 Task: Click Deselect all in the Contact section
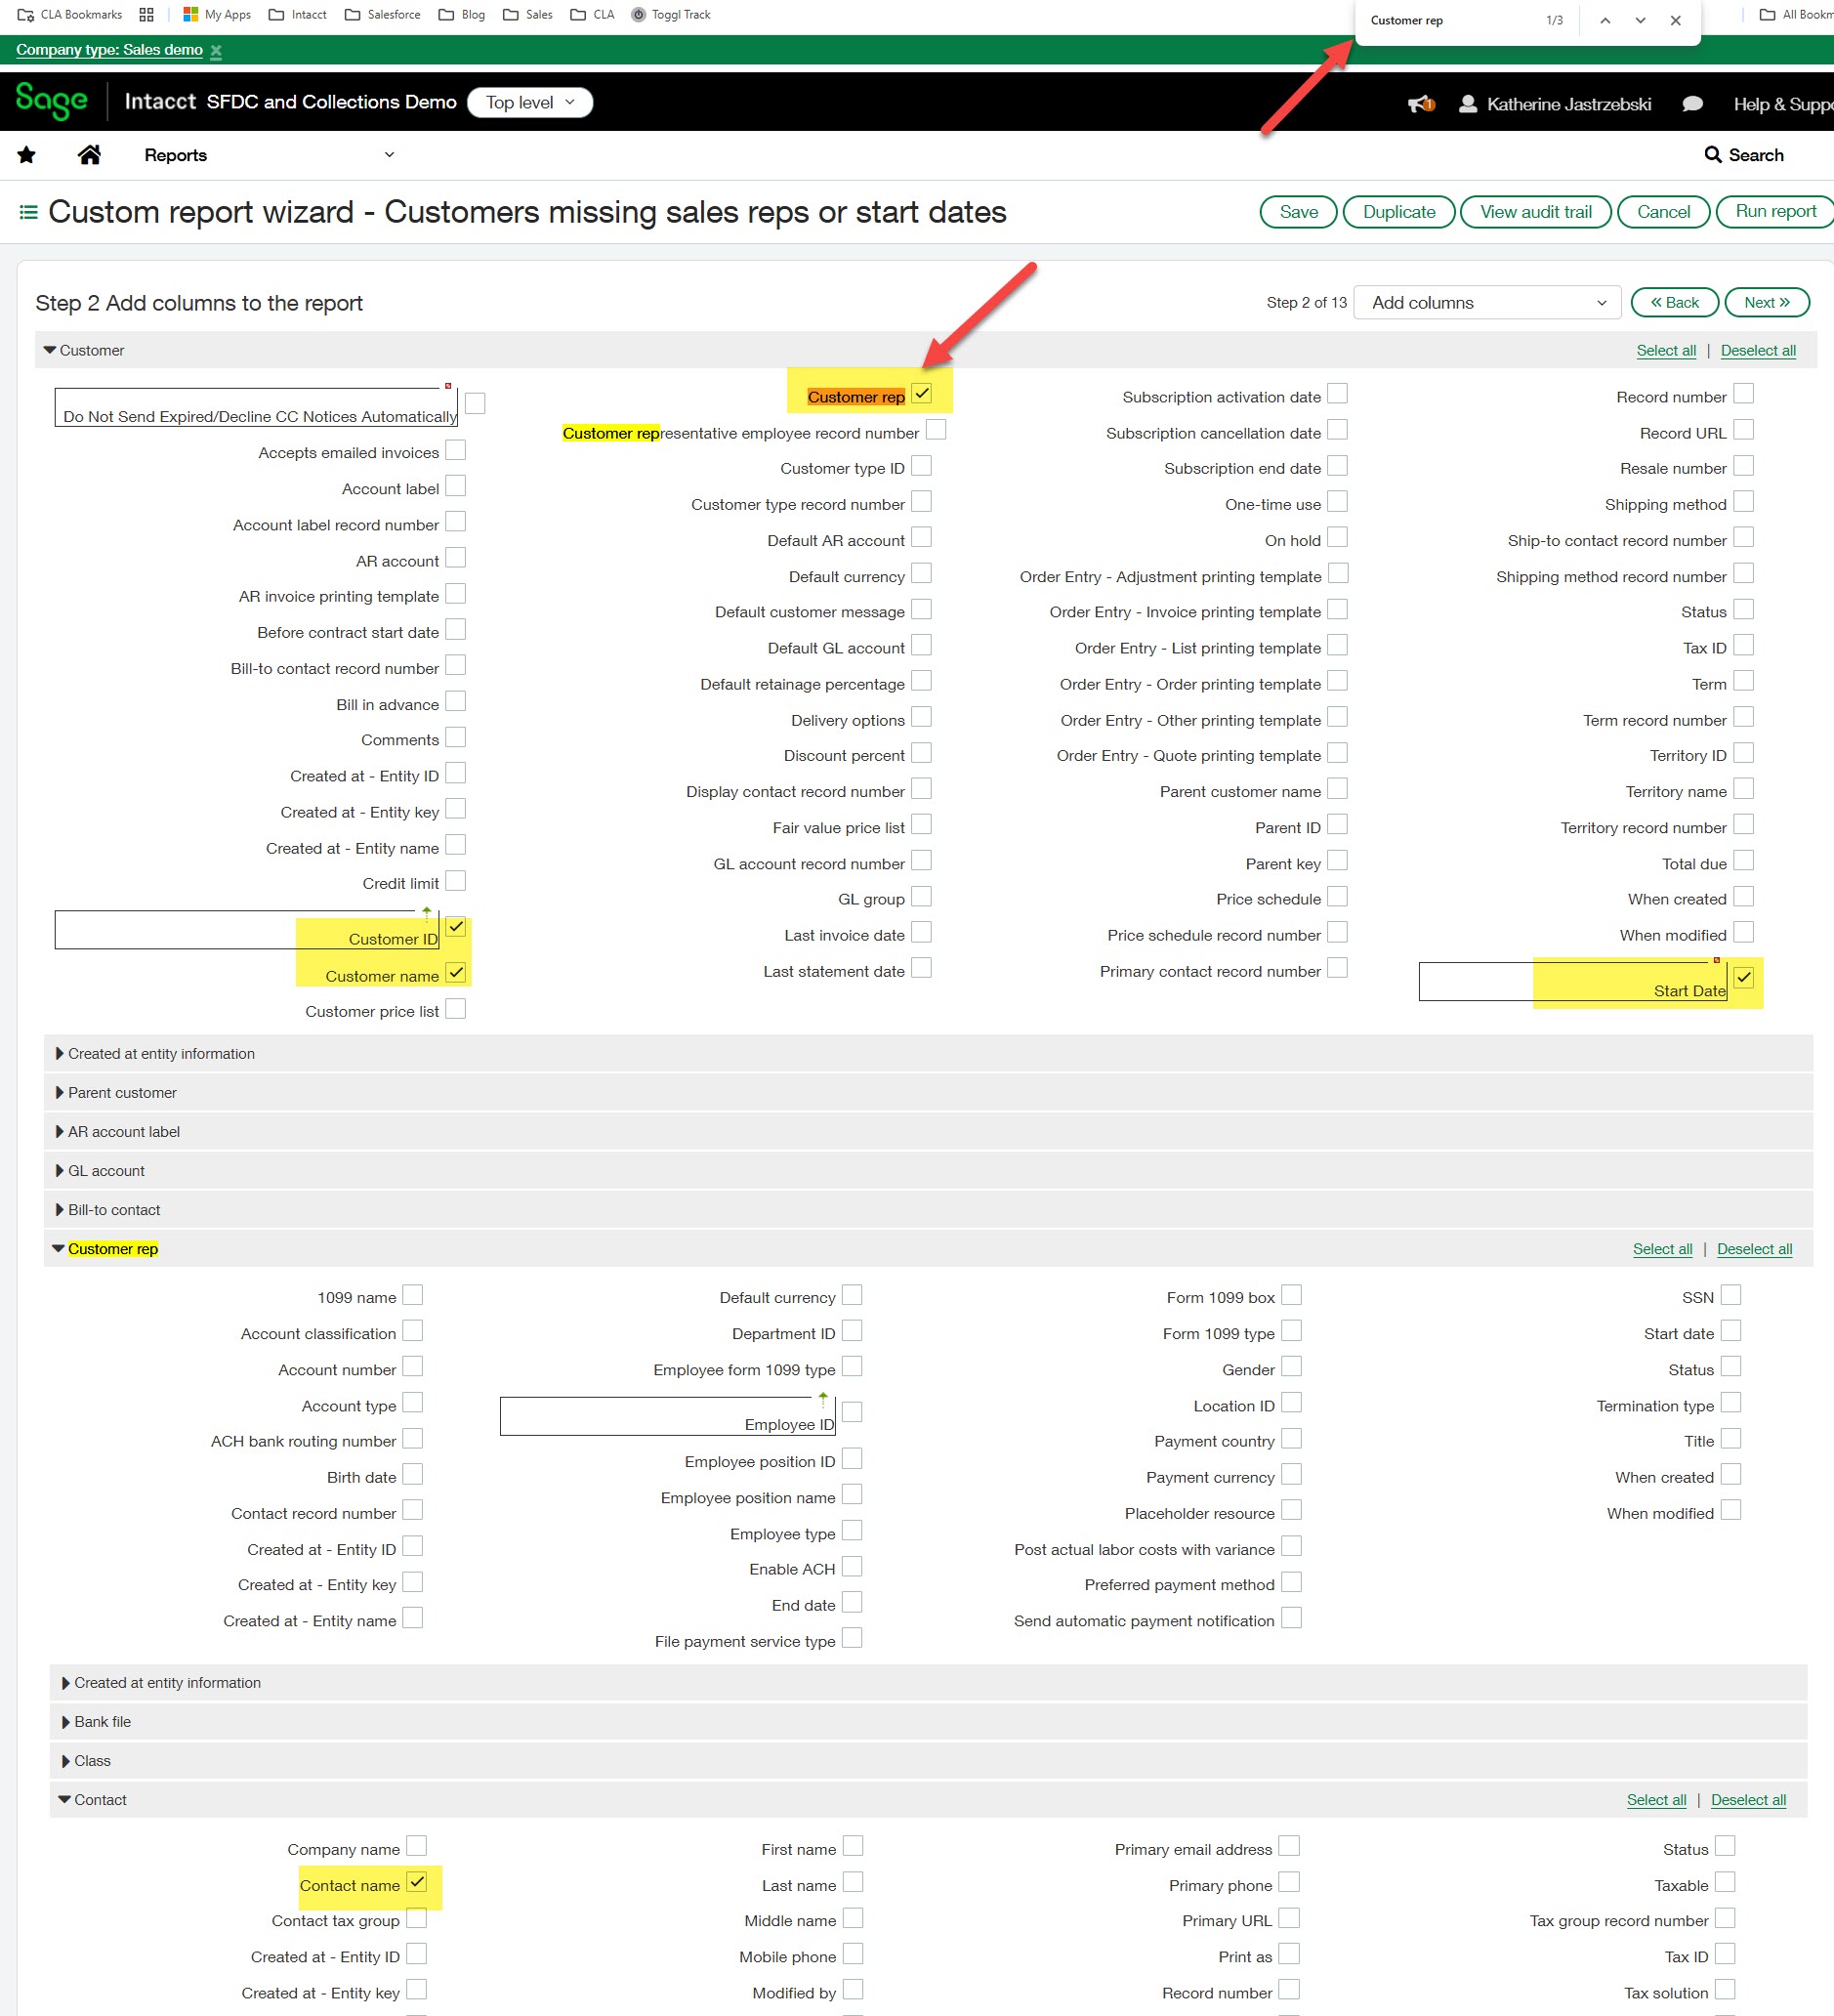point(1748,1799)
